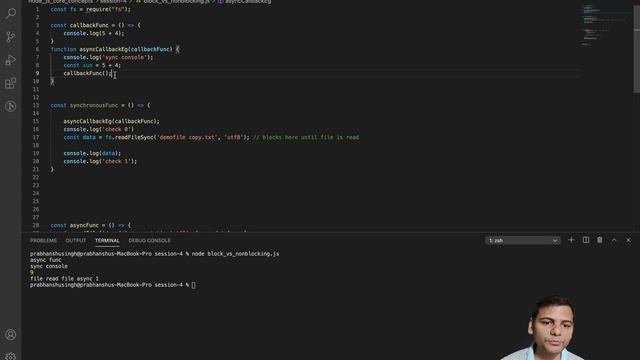Click 'sync console' string on line 7
This screenshot has height=360, width=640.
pos(124,57)
